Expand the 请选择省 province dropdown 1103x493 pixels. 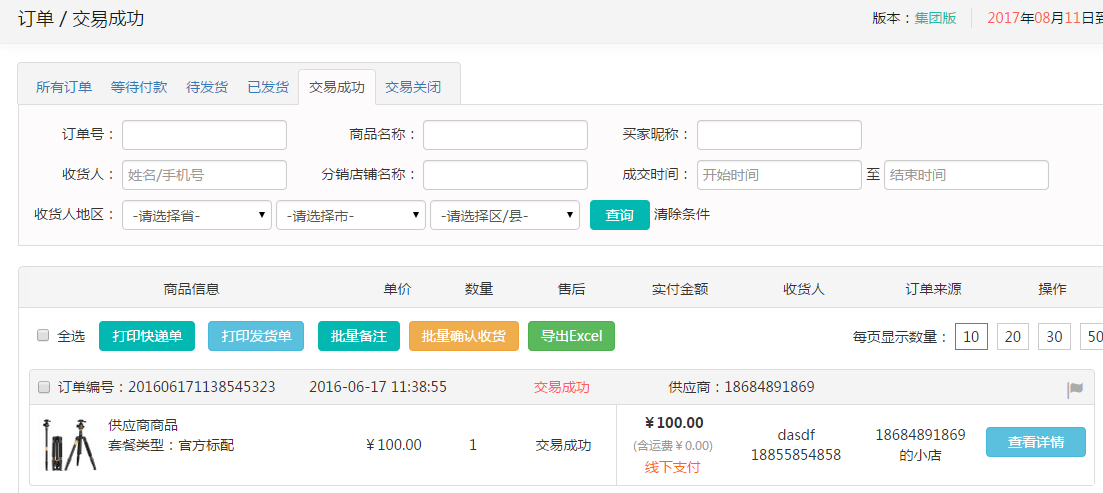tap(197, 215)
